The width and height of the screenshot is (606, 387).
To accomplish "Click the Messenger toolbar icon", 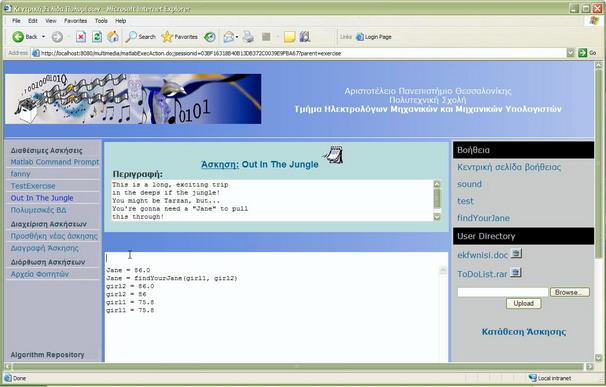I will click(x=305, y=37).
